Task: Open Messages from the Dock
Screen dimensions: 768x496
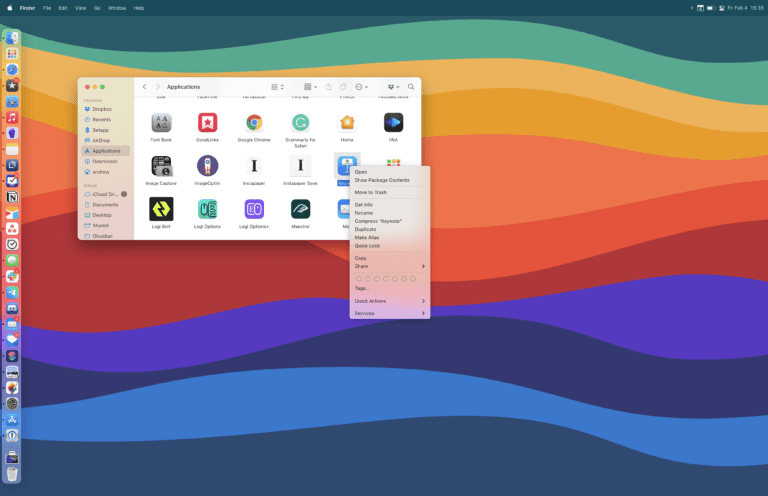Action: click(x=12, y=260)
